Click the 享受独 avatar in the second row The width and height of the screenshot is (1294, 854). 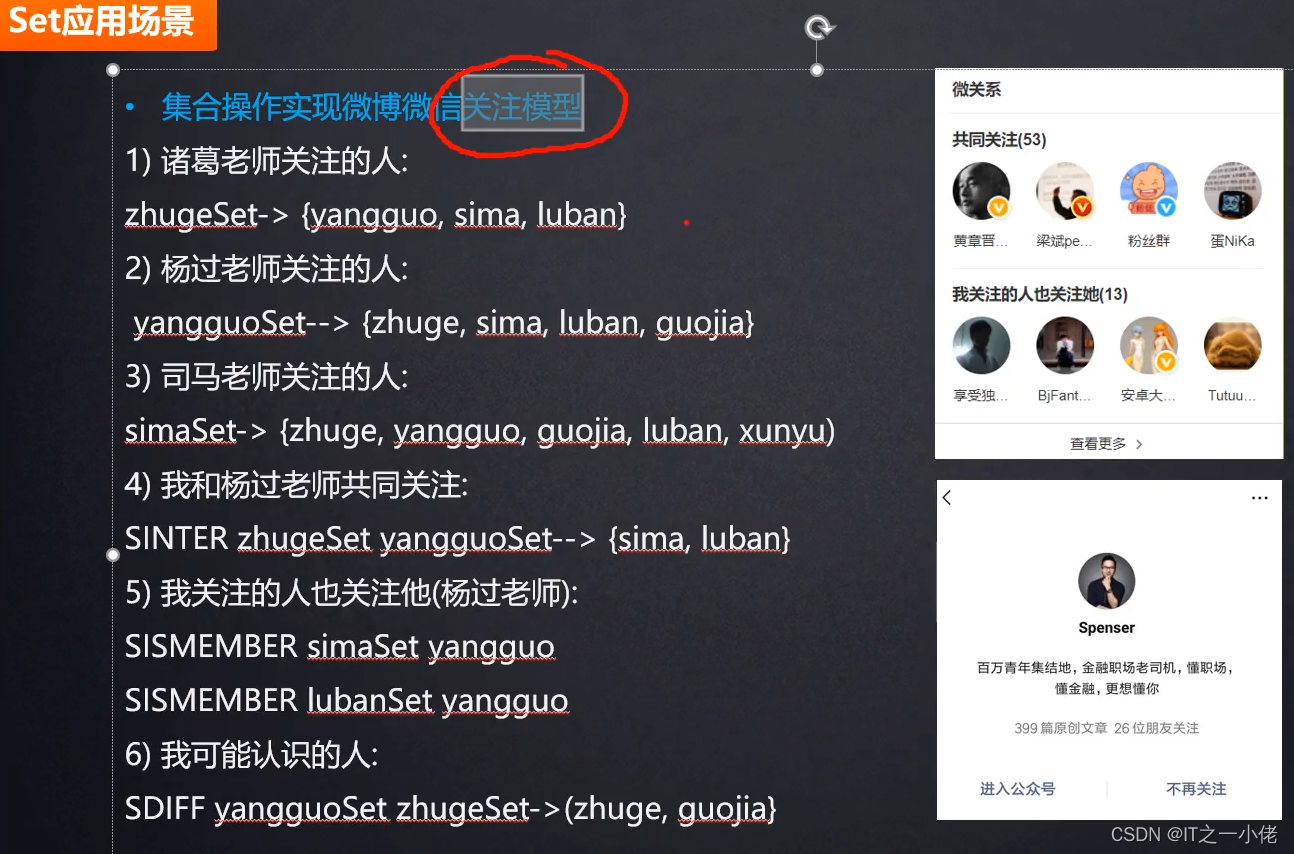pyautogui.click(x=981, y=346)
